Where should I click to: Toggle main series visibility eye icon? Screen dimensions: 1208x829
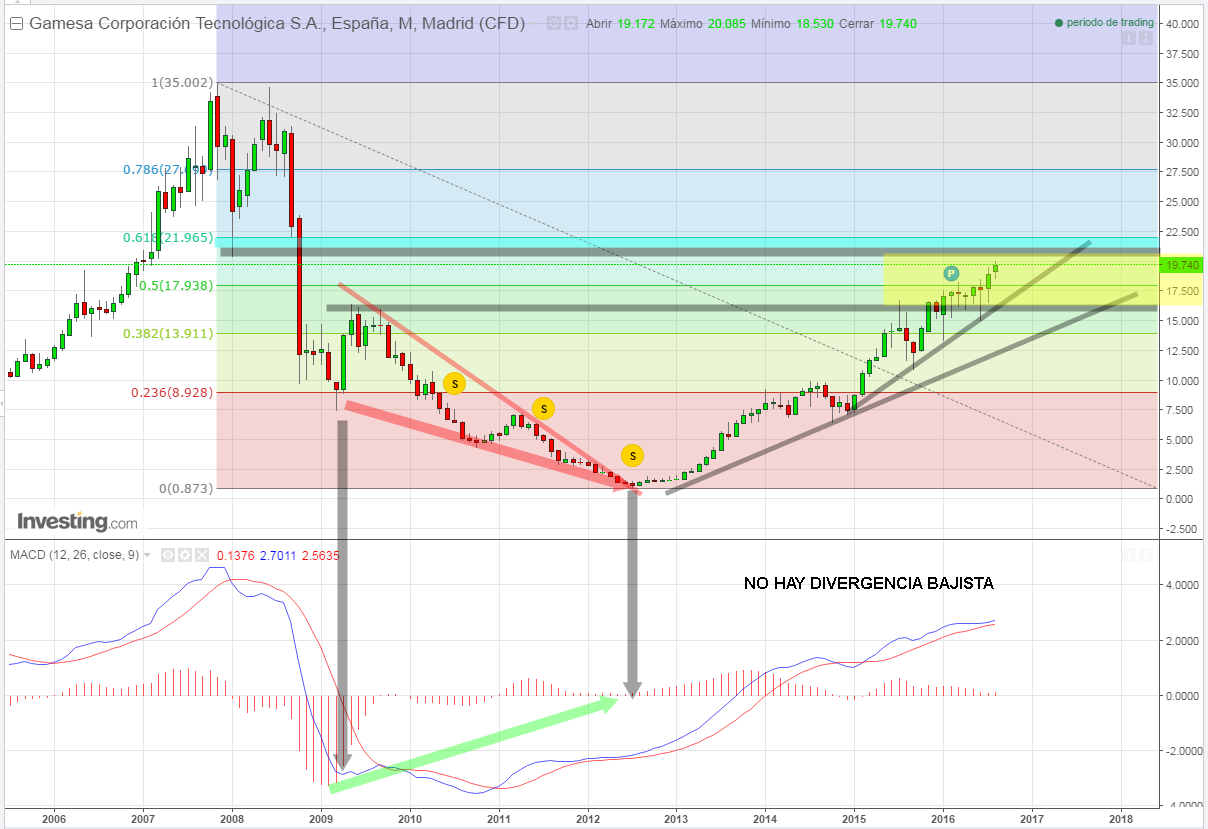(553, 24)
